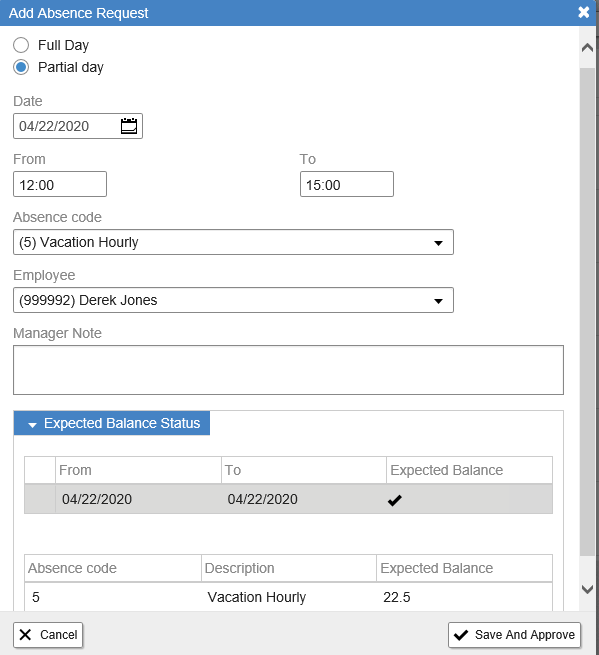
Task: Click the From time field showing 12:00
Action: (60, 184)
